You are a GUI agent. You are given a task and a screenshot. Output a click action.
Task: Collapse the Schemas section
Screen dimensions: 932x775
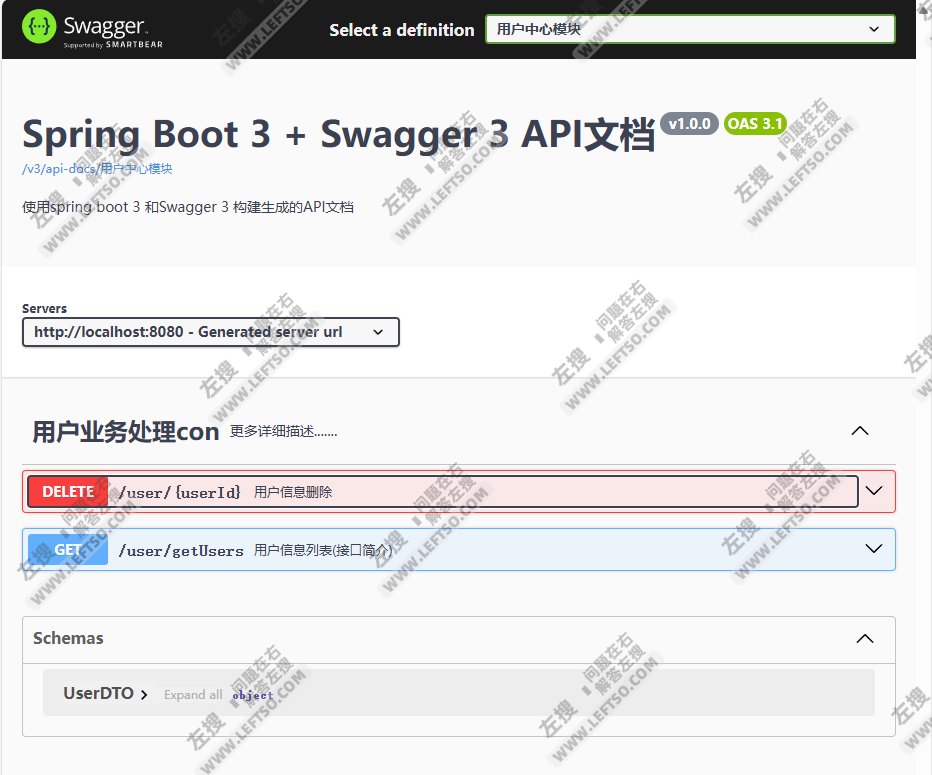coord(864,637)
